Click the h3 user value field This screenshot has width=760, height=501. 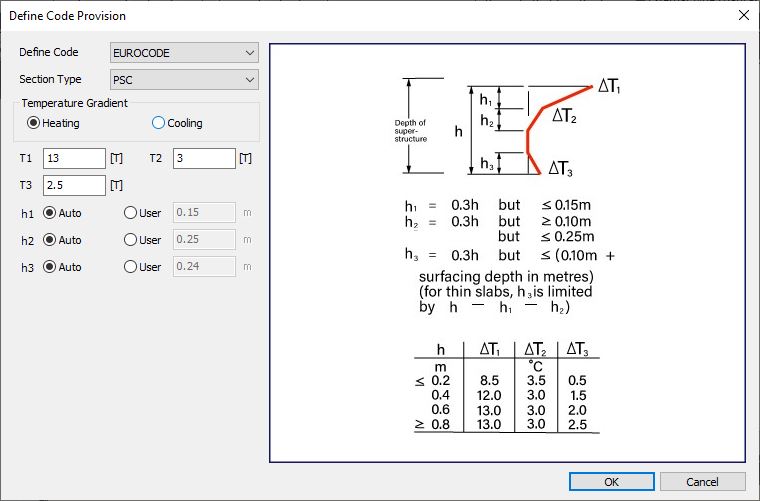coord(204,267)
